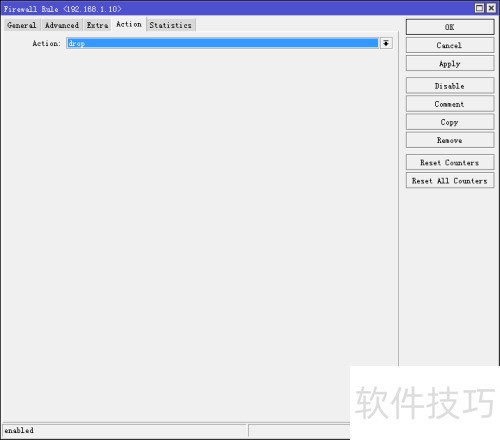The width and height of the screenshot is (500, 440).
Task: Copy the firewall rule
Action: [450, 122]
